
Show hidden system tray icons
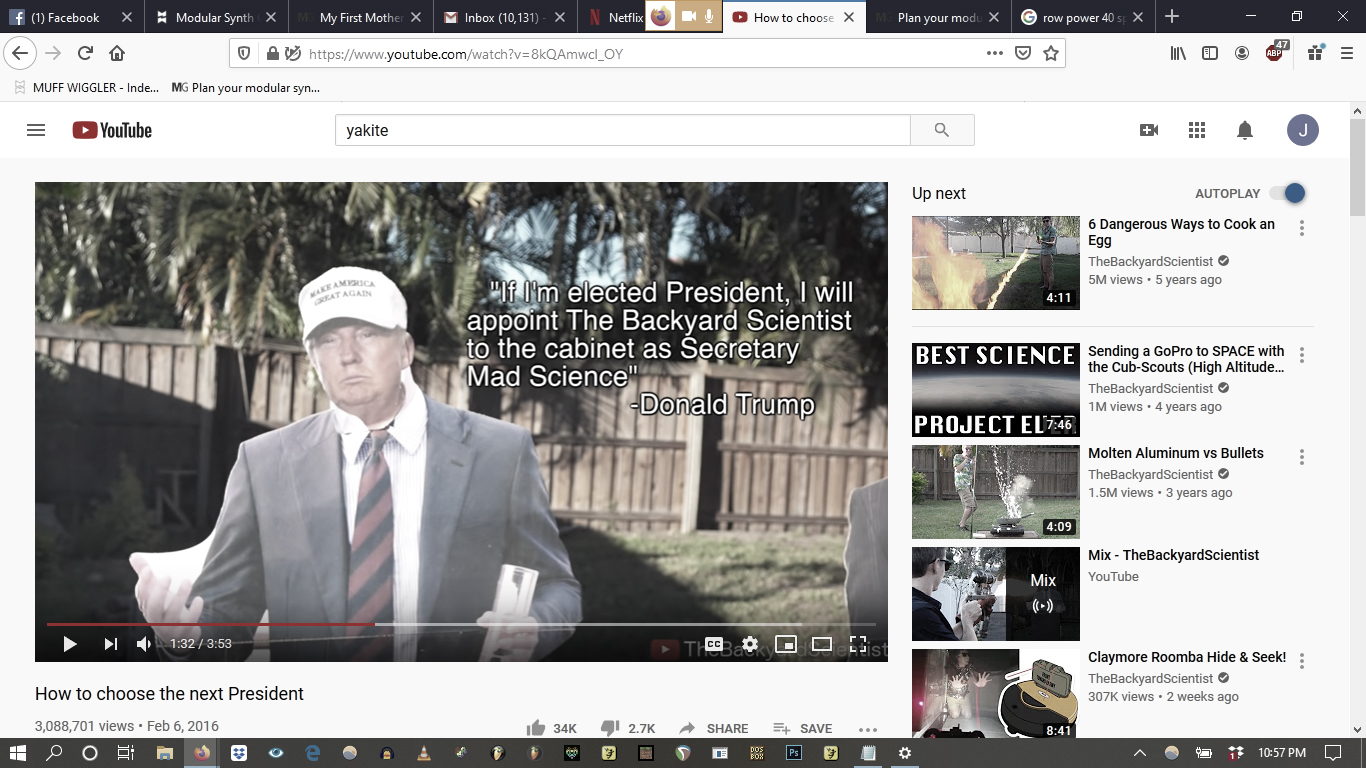pyautogui.click(x=1139, y=753)
